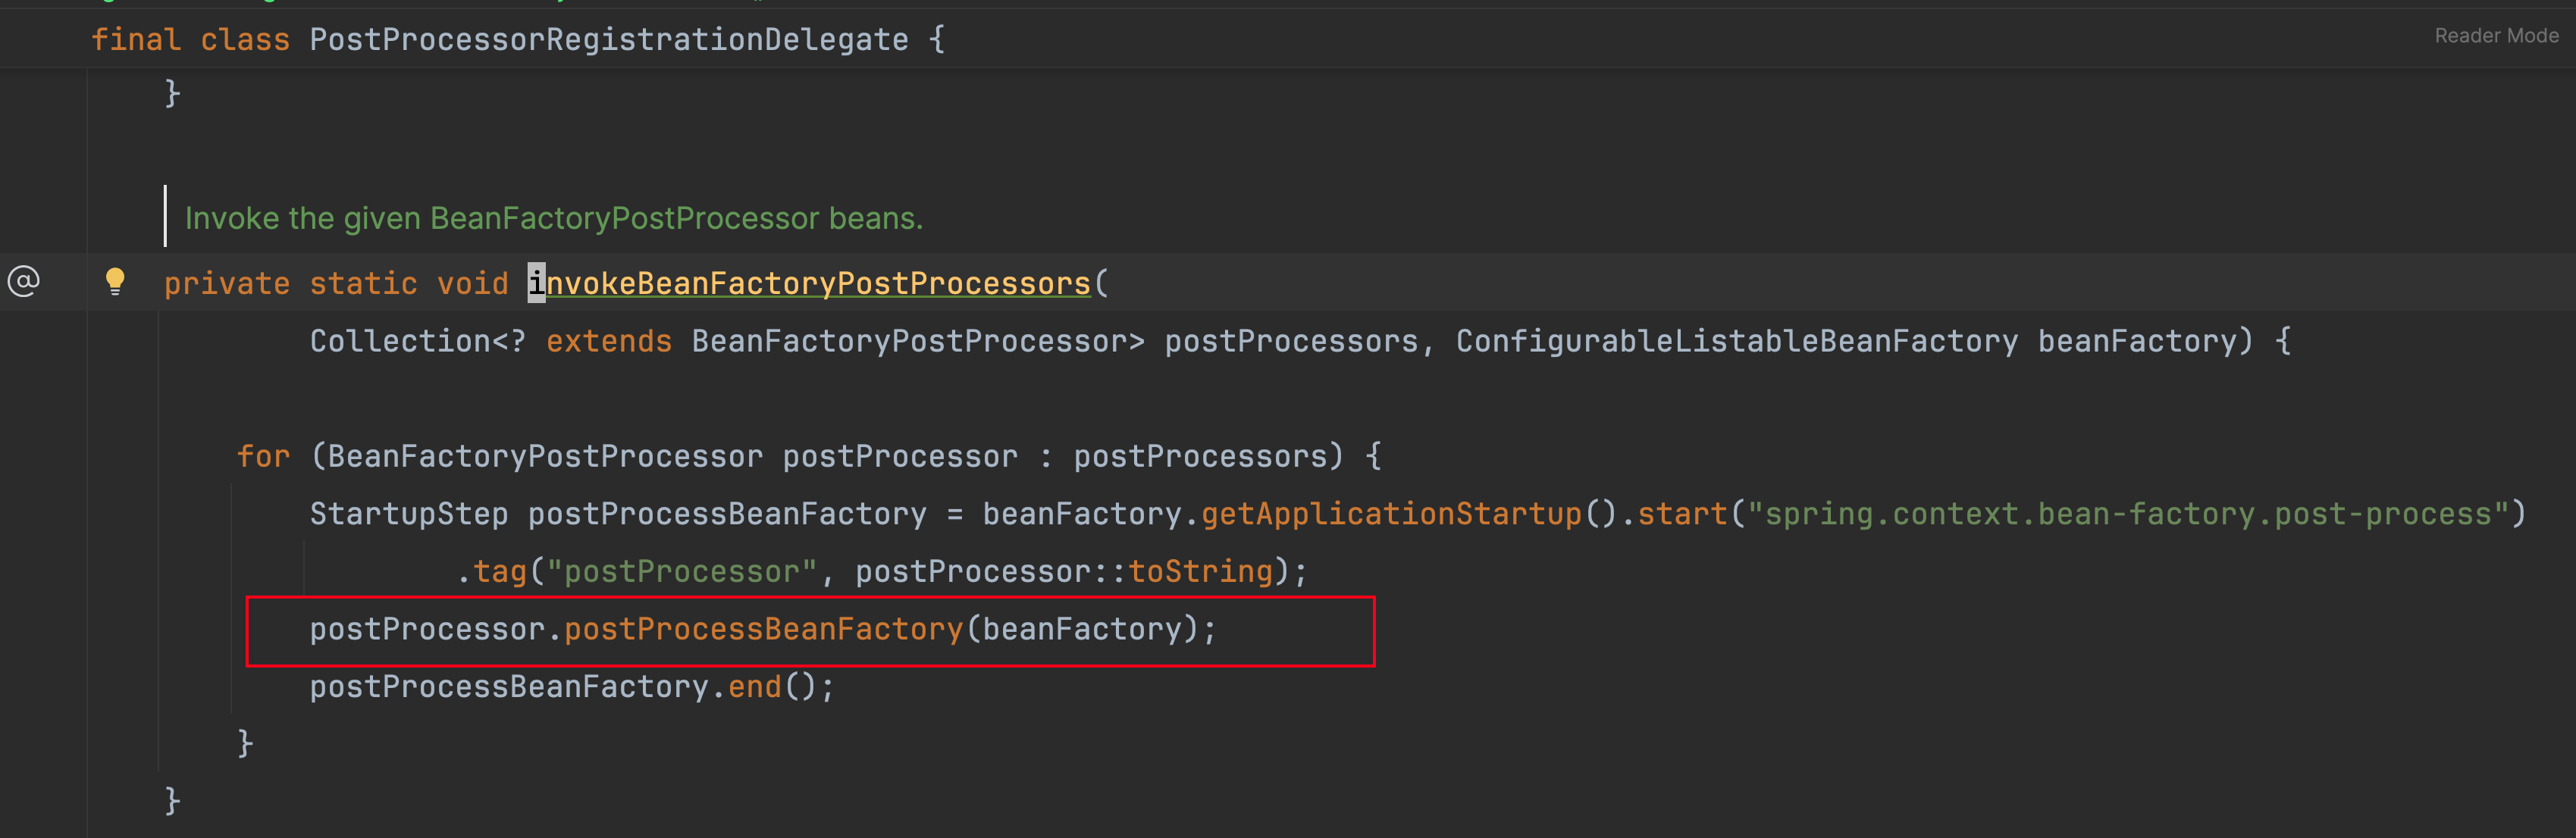Click the @ gutter icon
The width and height of the screenshot is (2576, 838).
click(24, 281)
